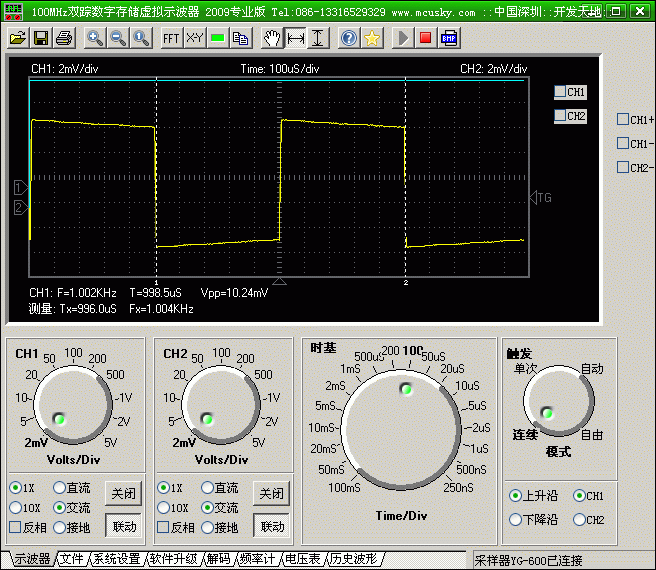Select 10X probe for CH1

(x=16, y=508)
